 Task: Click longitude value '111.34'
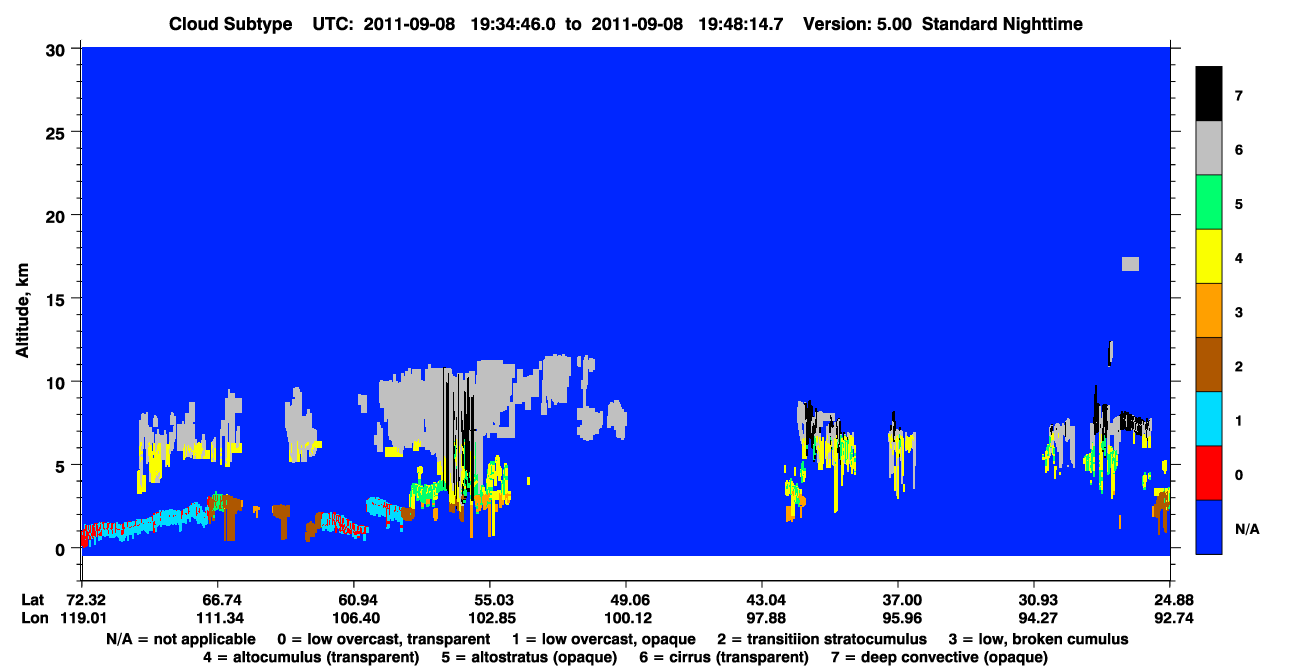tap(218, 617)
